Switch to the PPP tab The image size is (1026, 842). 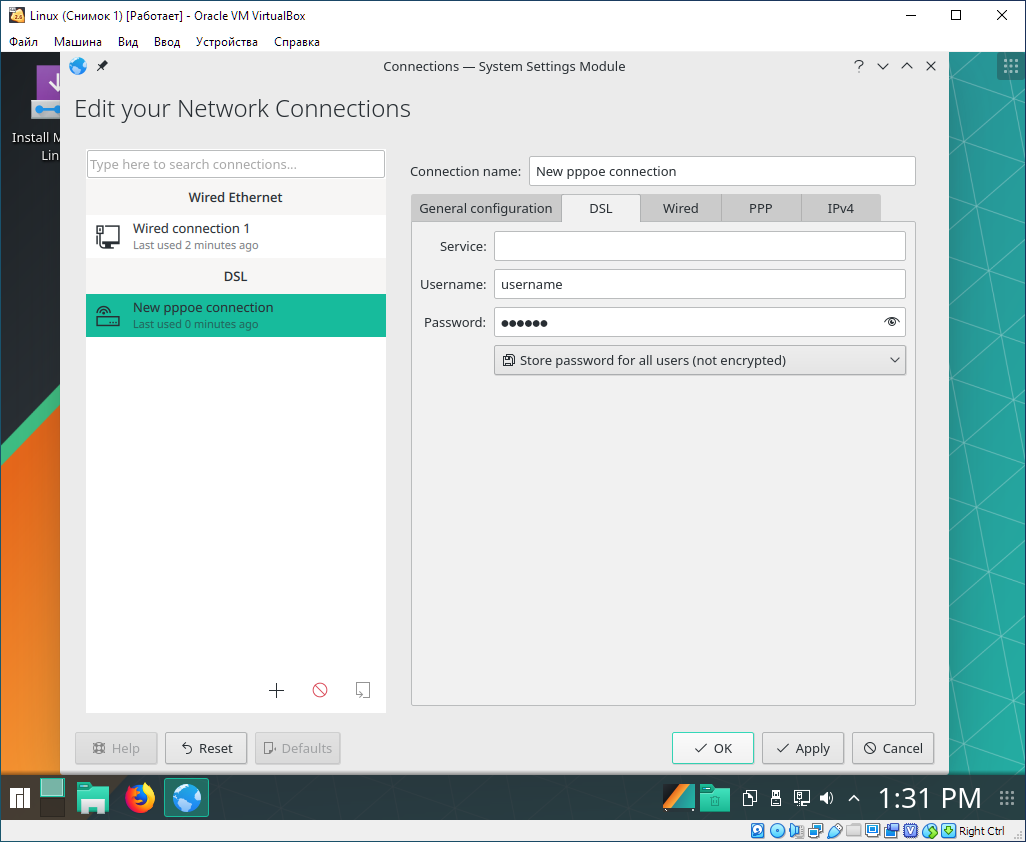coord(760,208)
